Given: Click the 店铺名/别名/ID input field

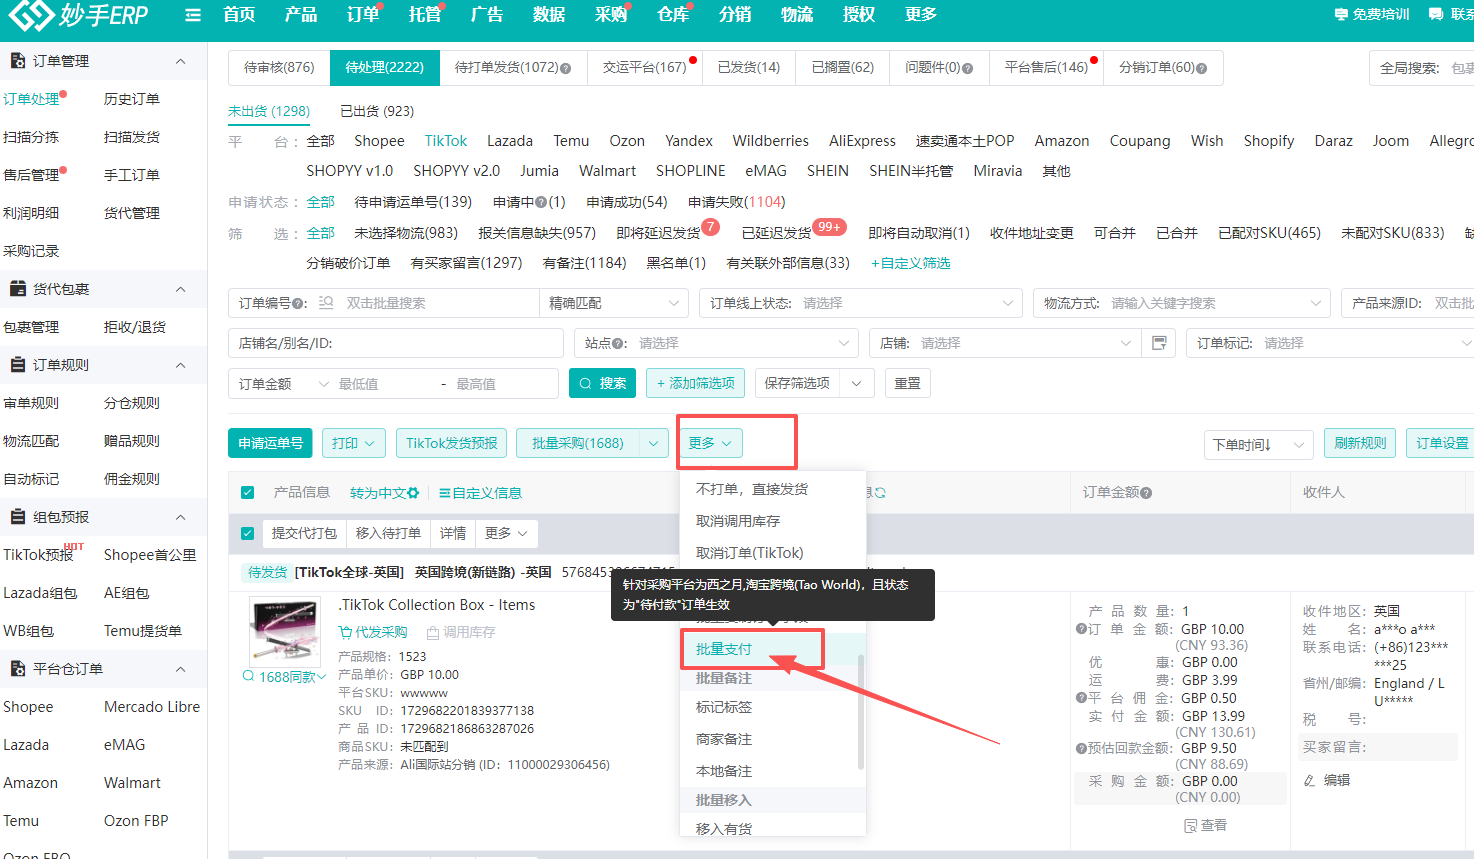Looking at the screenshot, I should point(396,343).
